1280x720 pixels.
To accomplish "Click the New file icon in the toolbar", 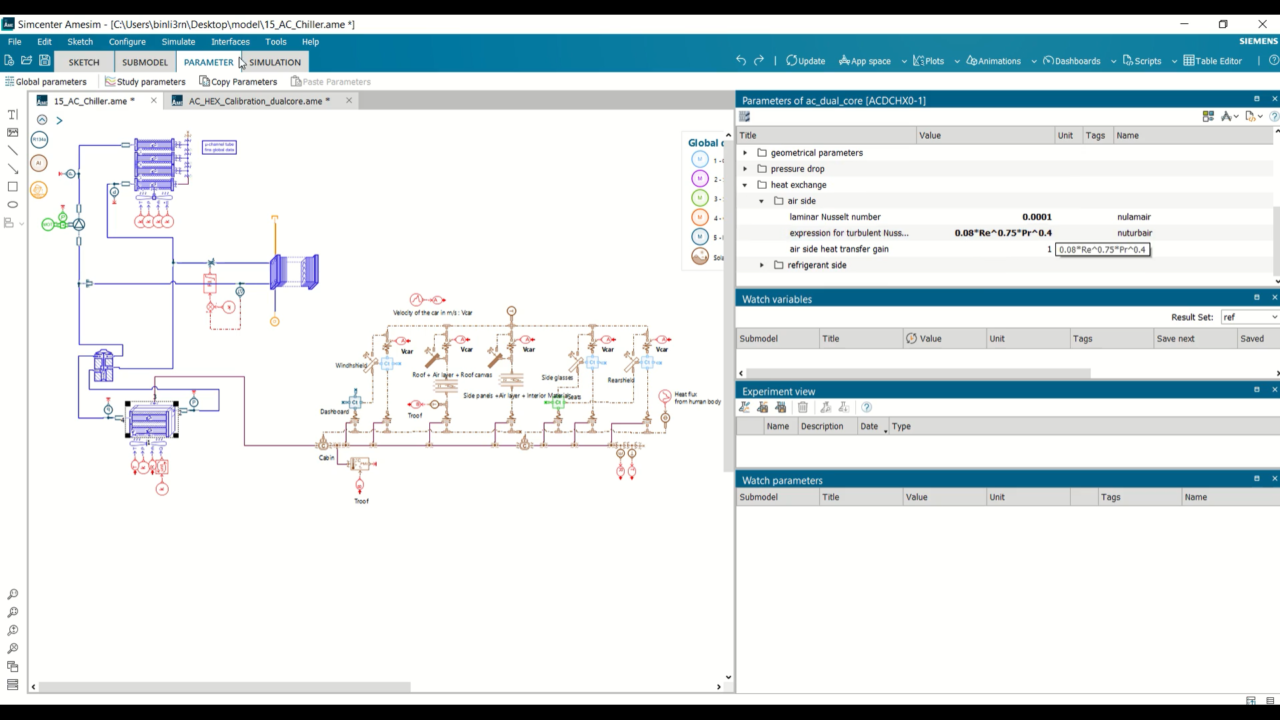I will point(10,61).
